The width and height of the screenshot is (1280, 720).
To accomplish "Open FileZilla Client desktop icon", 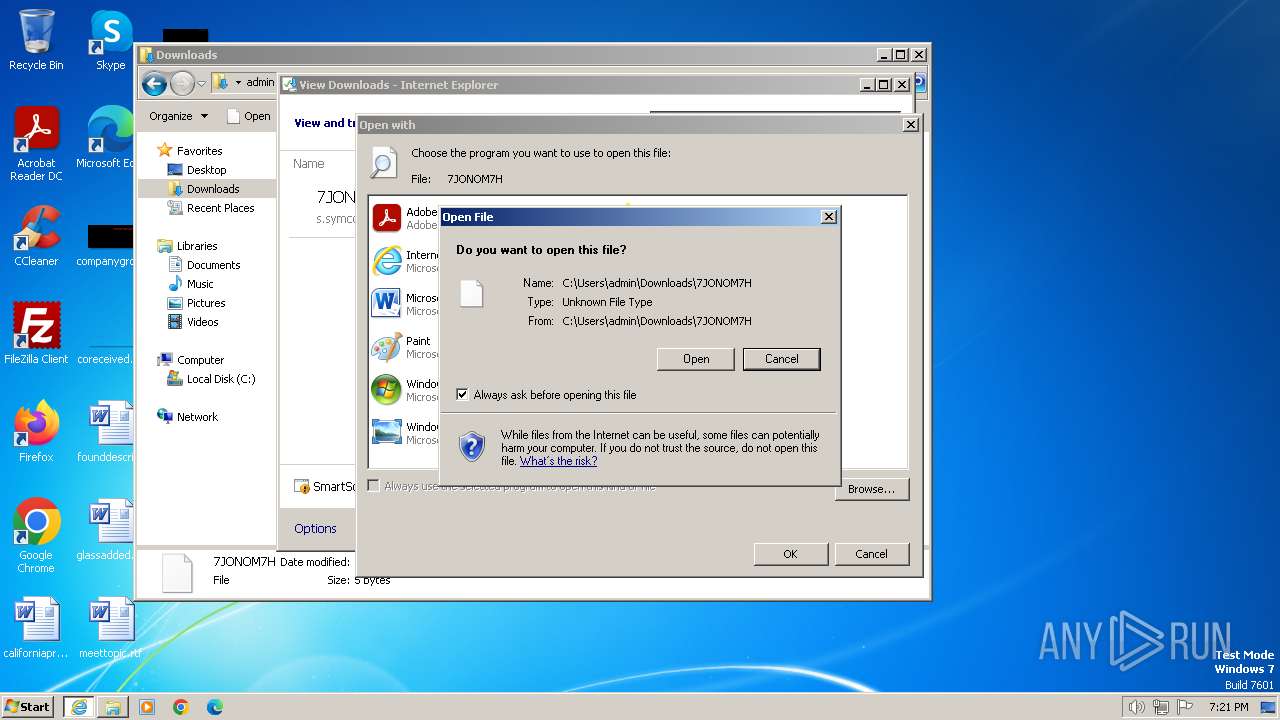I will [36, 333].
